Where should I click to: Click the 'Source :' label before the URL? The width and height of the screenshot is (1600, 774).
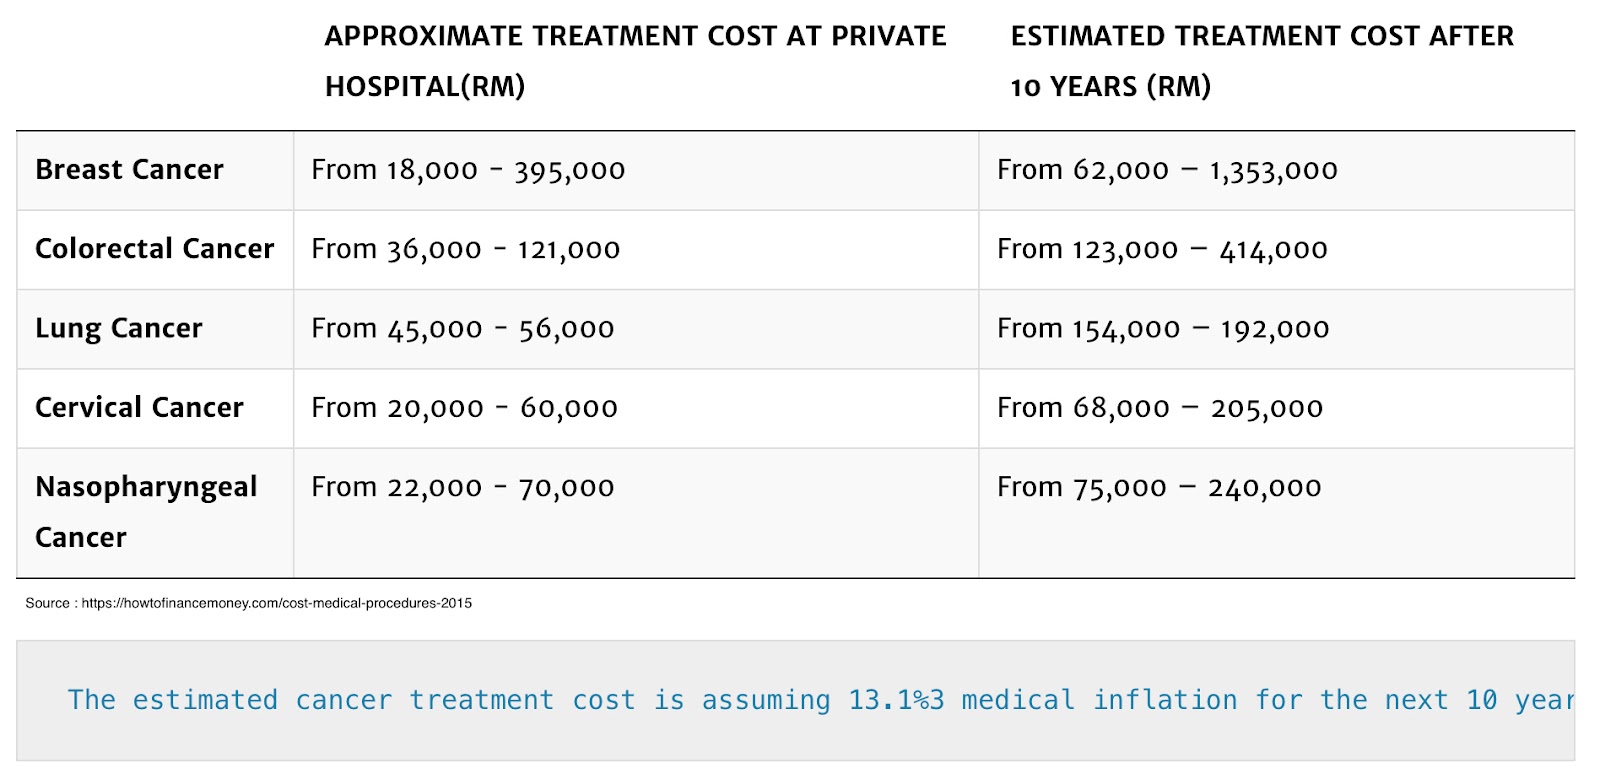click(48, 603)
